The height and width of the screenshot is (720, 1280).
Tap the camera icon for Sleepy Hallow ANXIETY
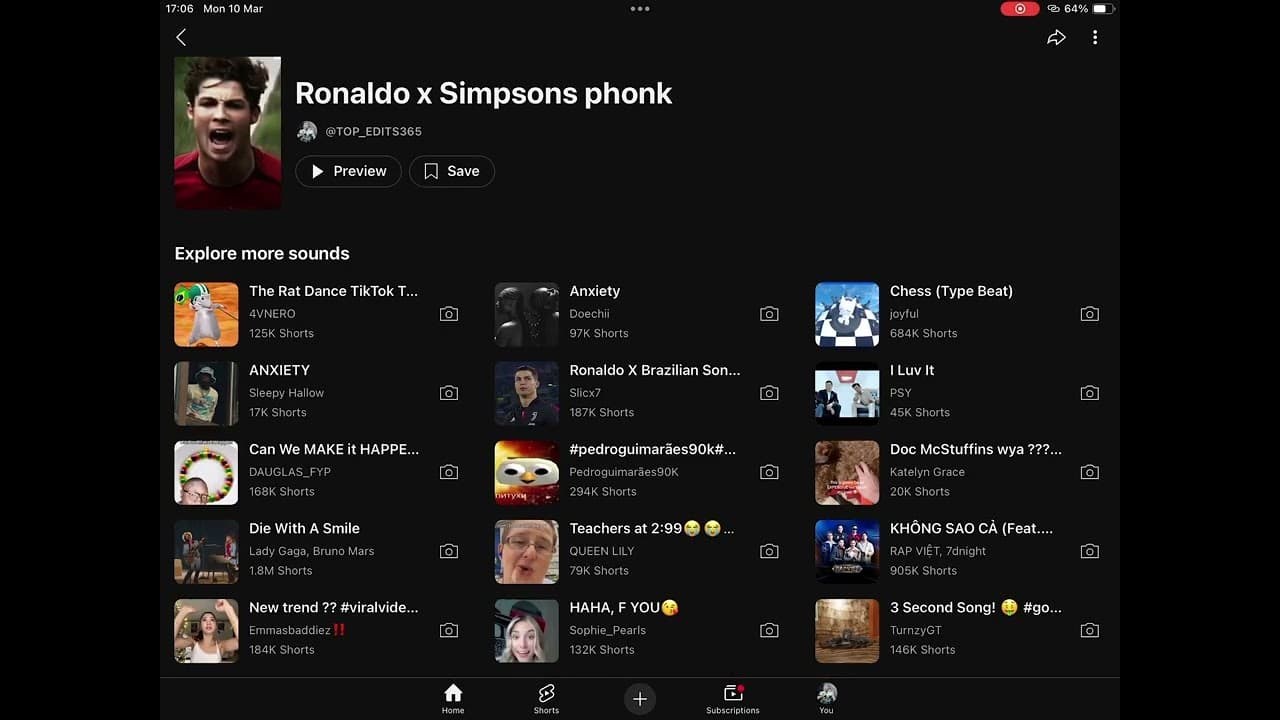pyautogui.click(x=449, y=393)
